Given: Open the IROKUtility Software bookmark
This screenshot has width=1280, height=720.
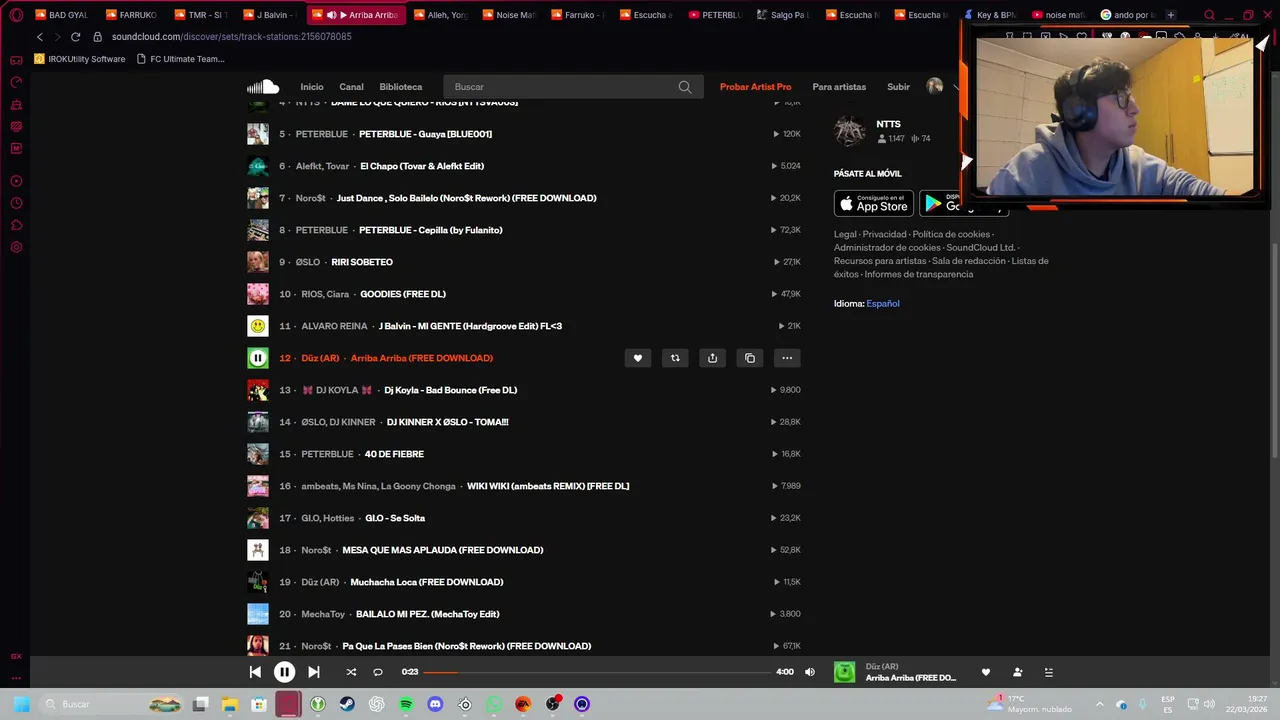Looking at the screenshot, I should 80,59.
